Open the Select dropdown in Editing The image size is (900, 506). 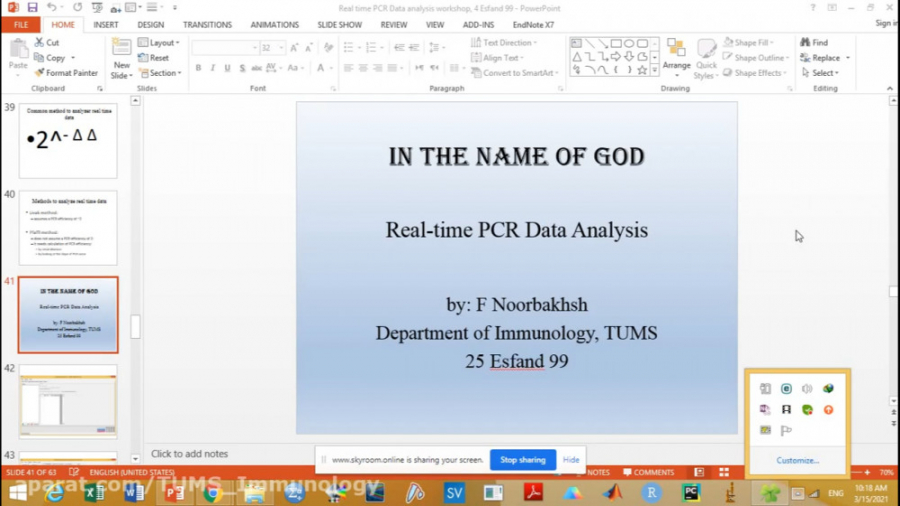(820, 73)
